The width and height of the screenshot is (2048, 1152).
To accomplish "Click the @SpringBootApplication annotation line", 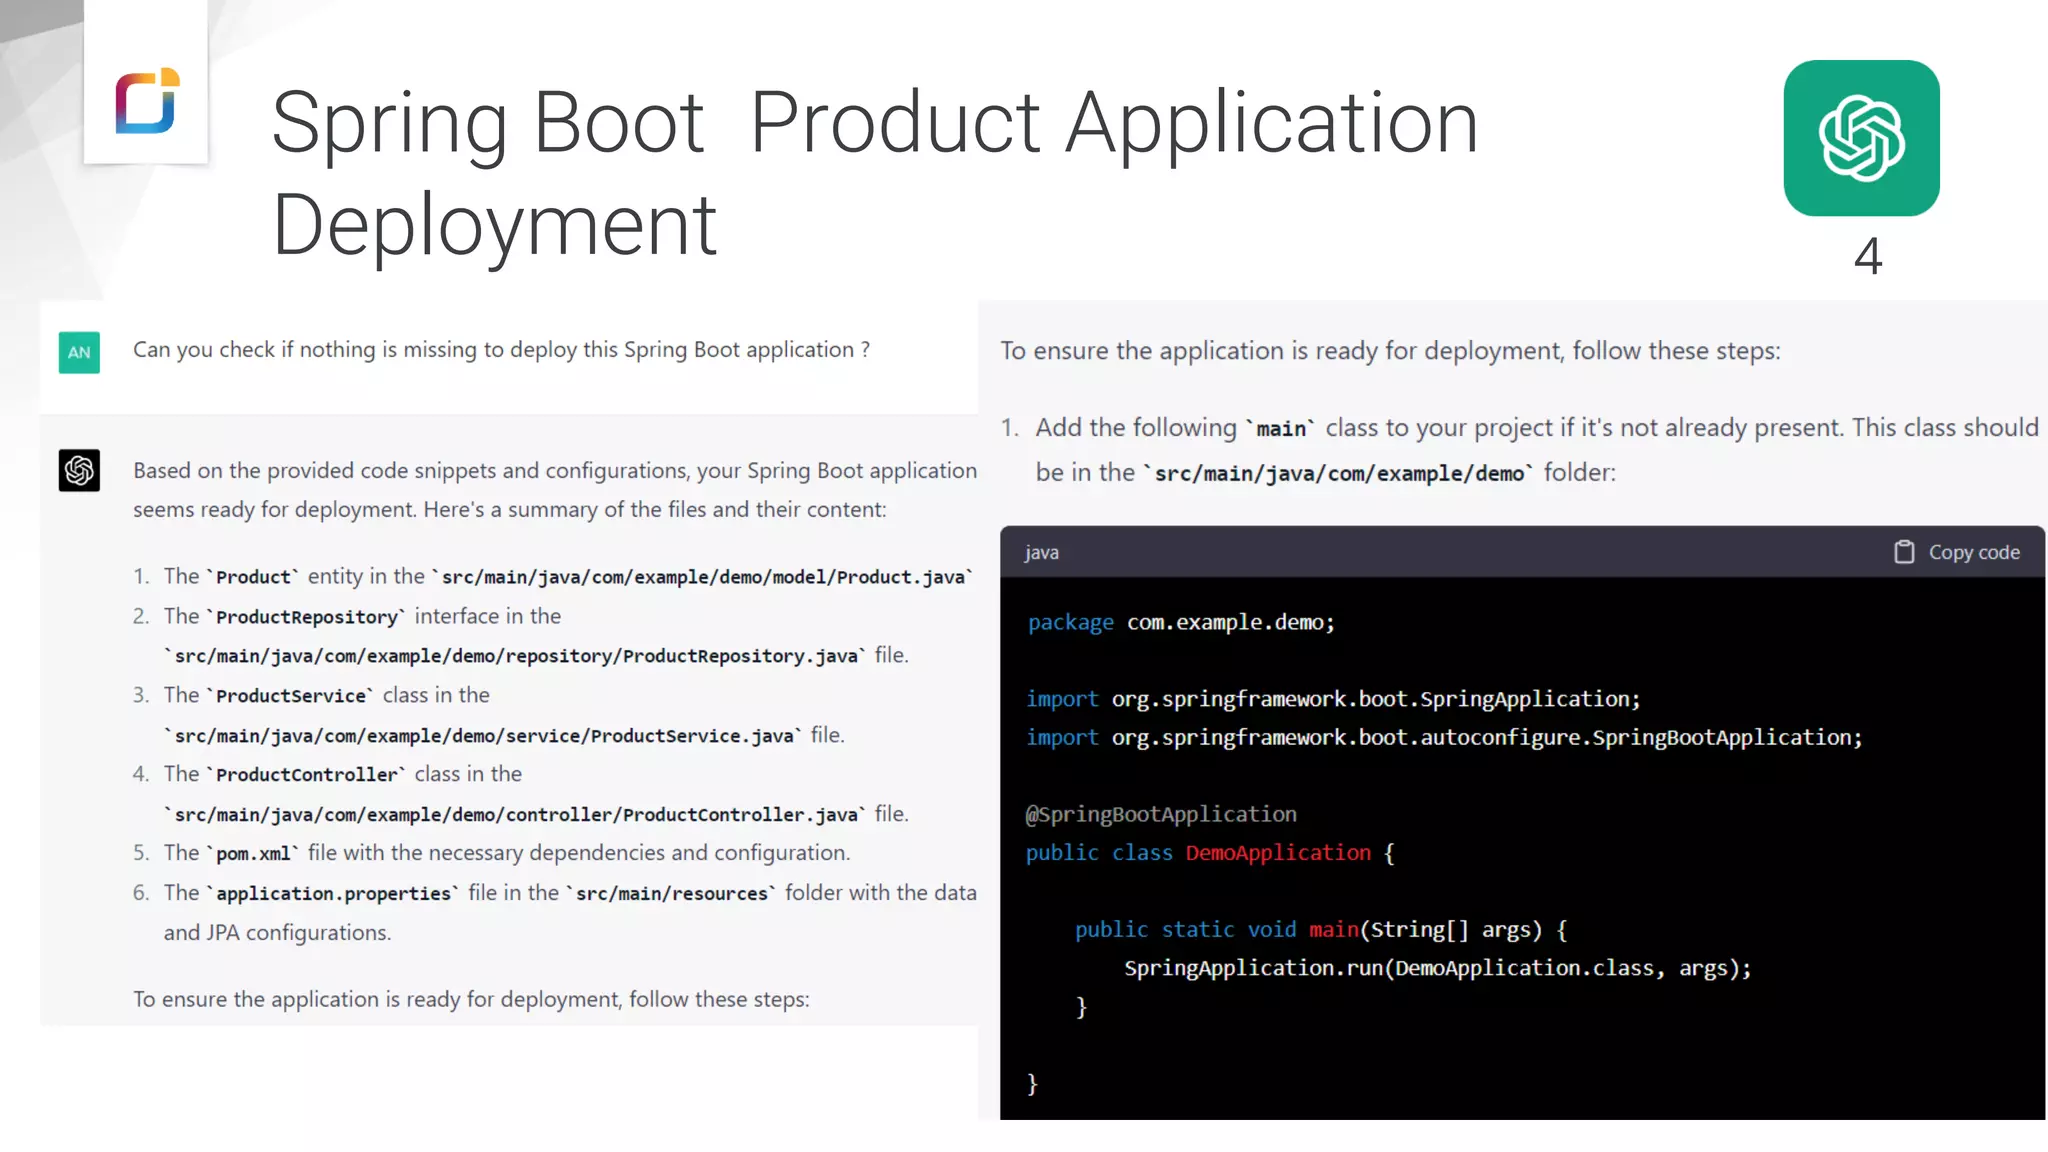I will pos(1161,814).
